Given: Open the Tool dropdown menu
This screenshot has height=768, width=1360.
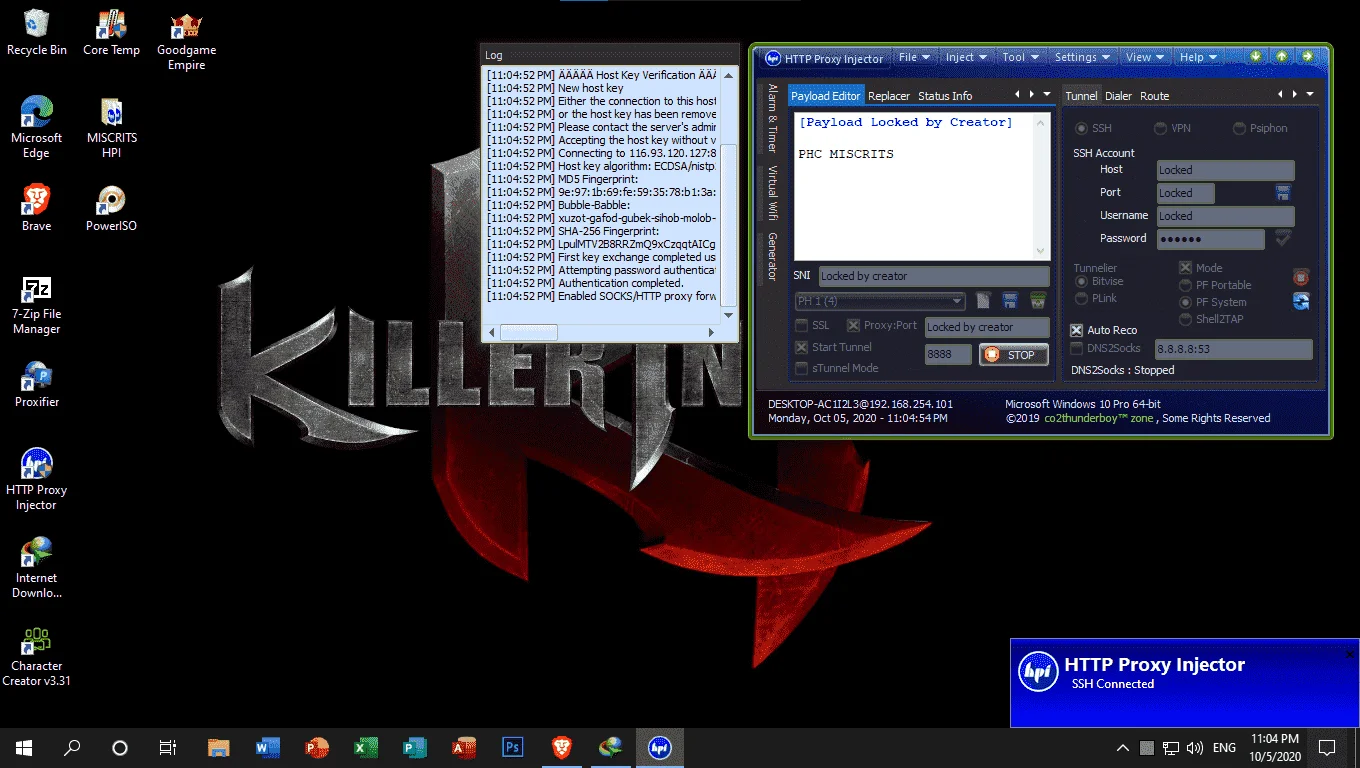Looking at the screenshot, I should pos(1021,58).
